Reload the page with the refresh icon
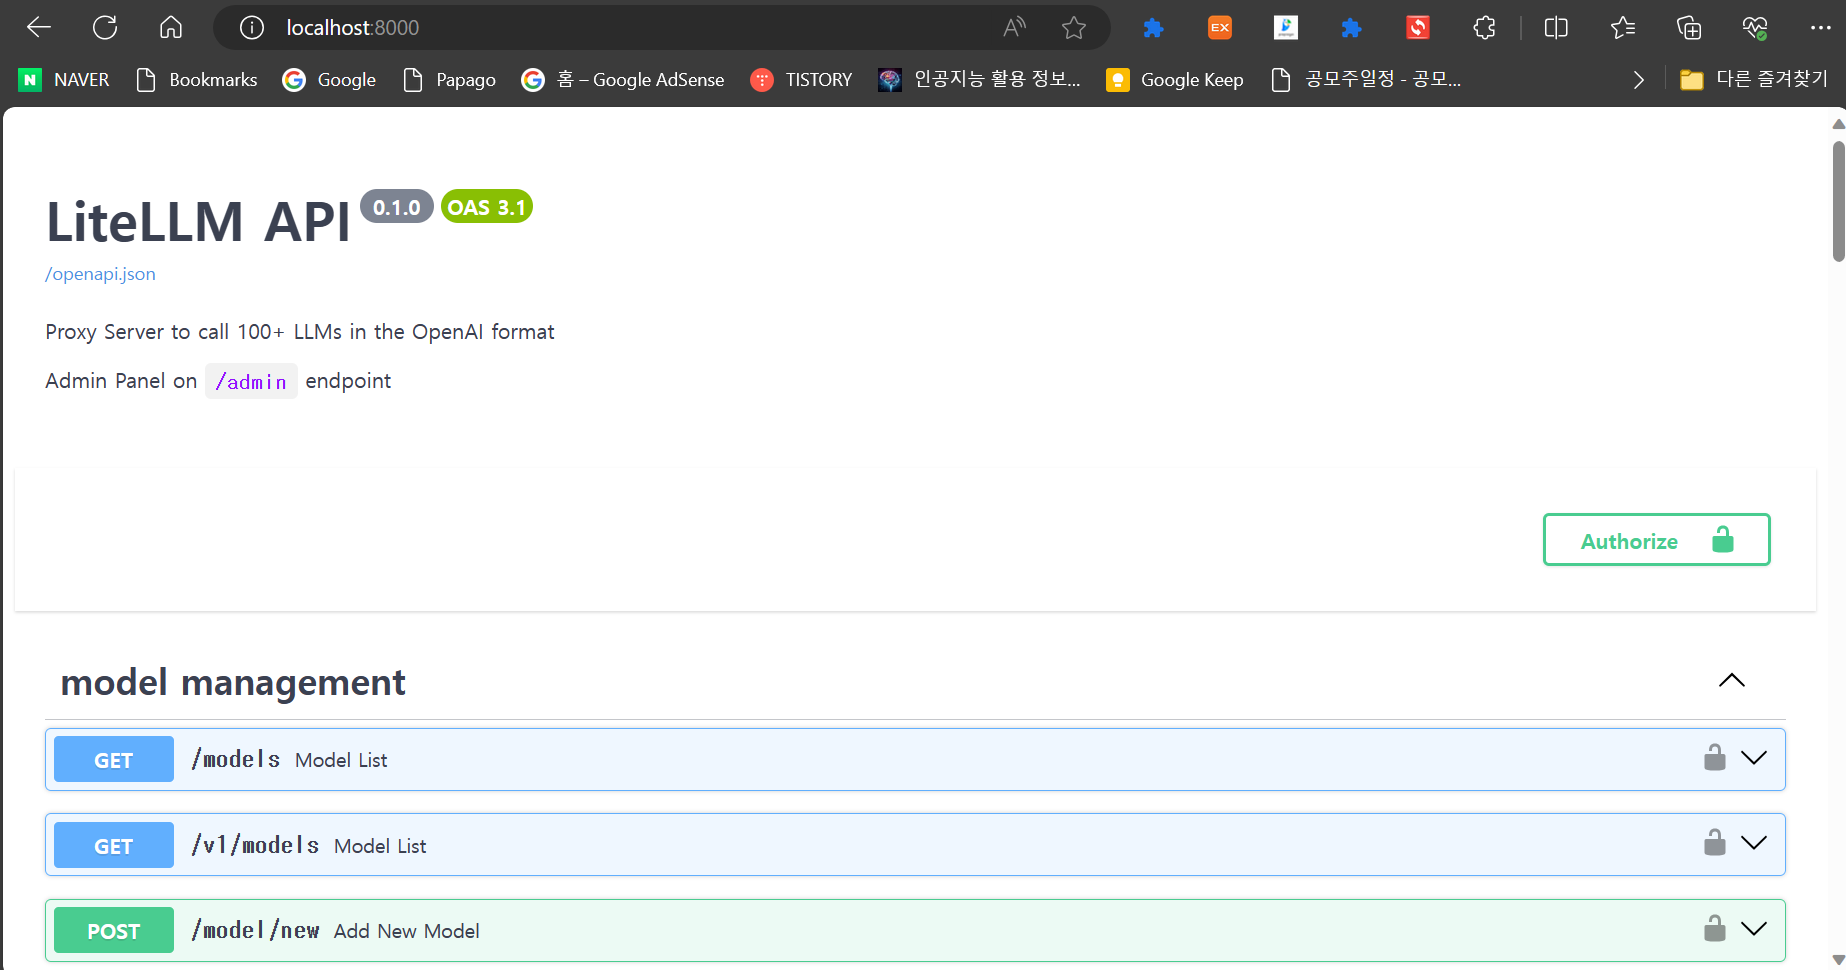1846x970 pixels. pyautogui.click(x=105, y=27)
